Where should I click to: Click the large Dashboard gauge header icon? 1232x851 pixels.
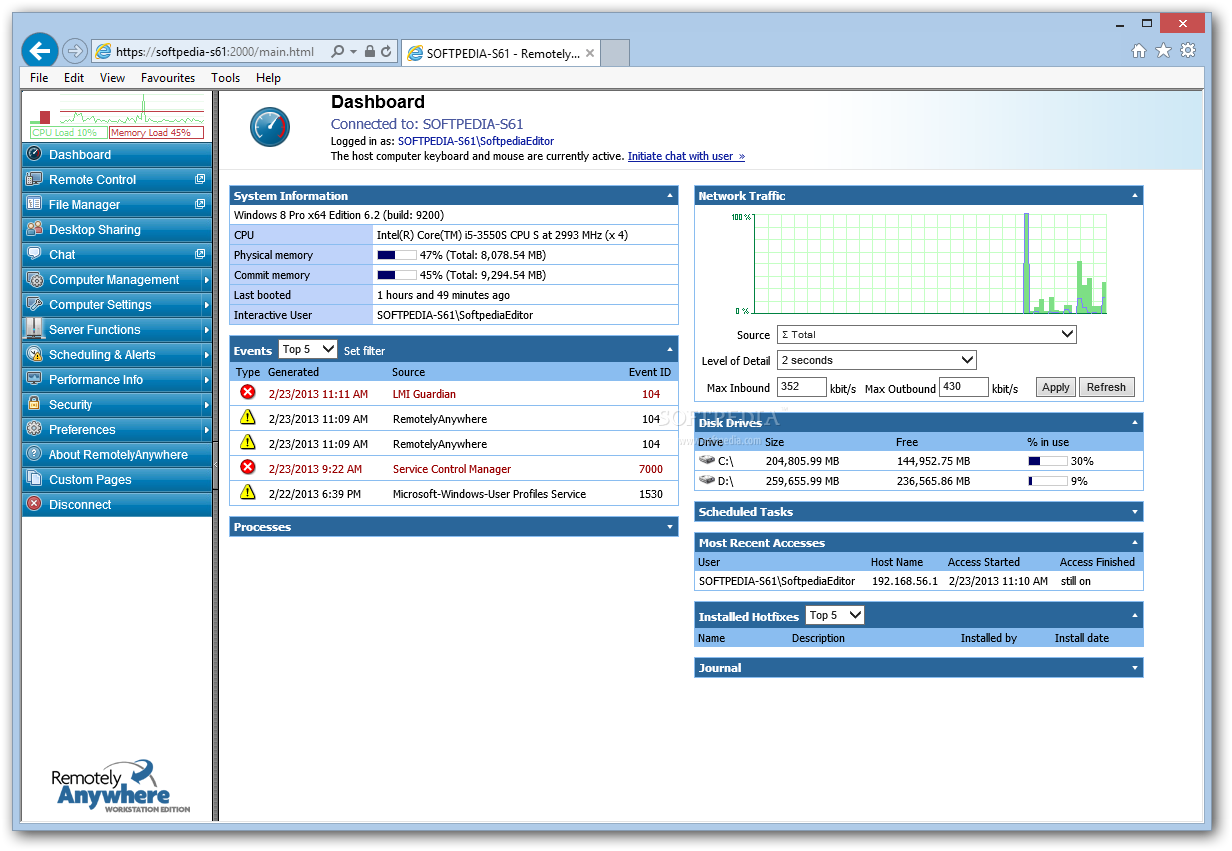tap(269, 127)
